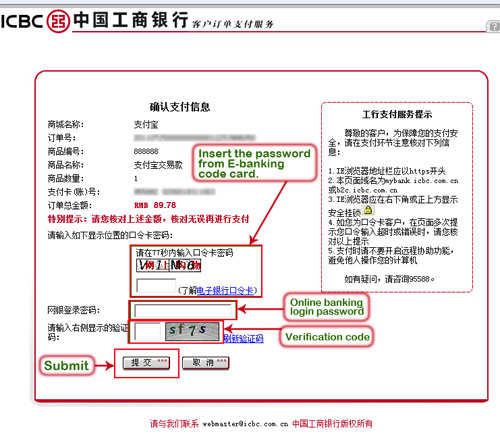Open the help question mark icon

coord(494,26)
